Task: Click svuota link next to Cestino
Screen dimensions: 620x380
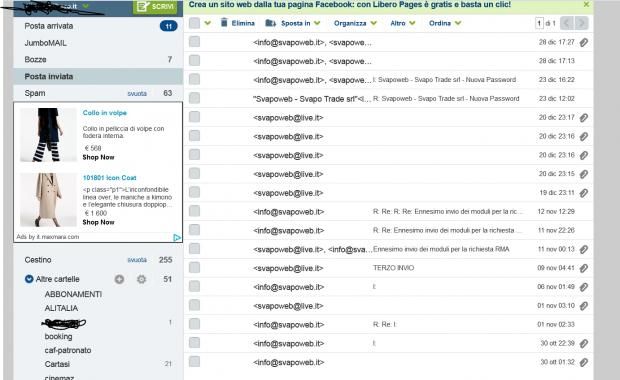Action: [137, 260]
